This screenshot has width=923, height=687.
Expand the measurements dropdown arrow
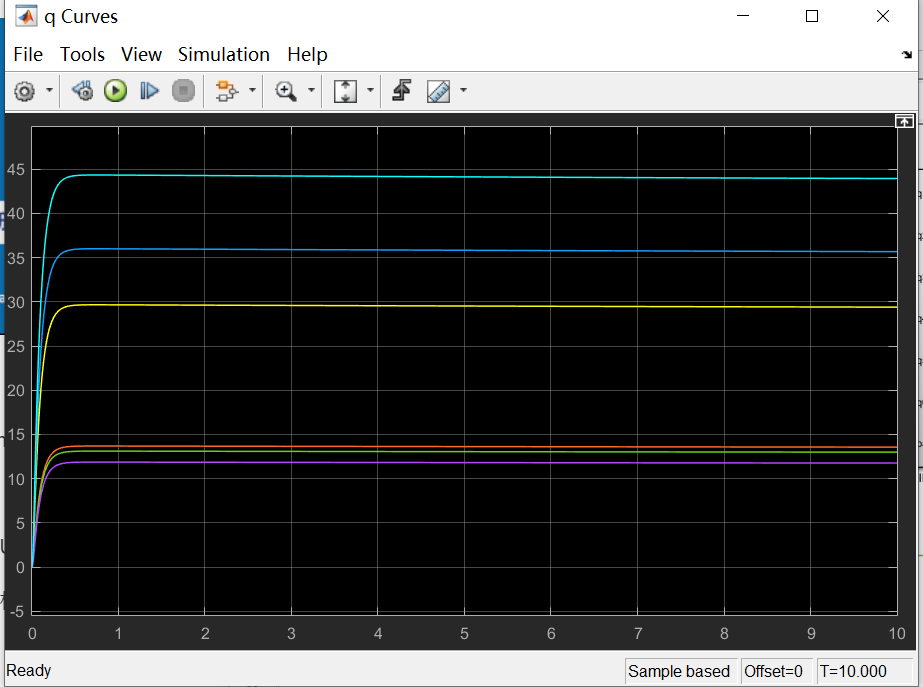[463, 91]
